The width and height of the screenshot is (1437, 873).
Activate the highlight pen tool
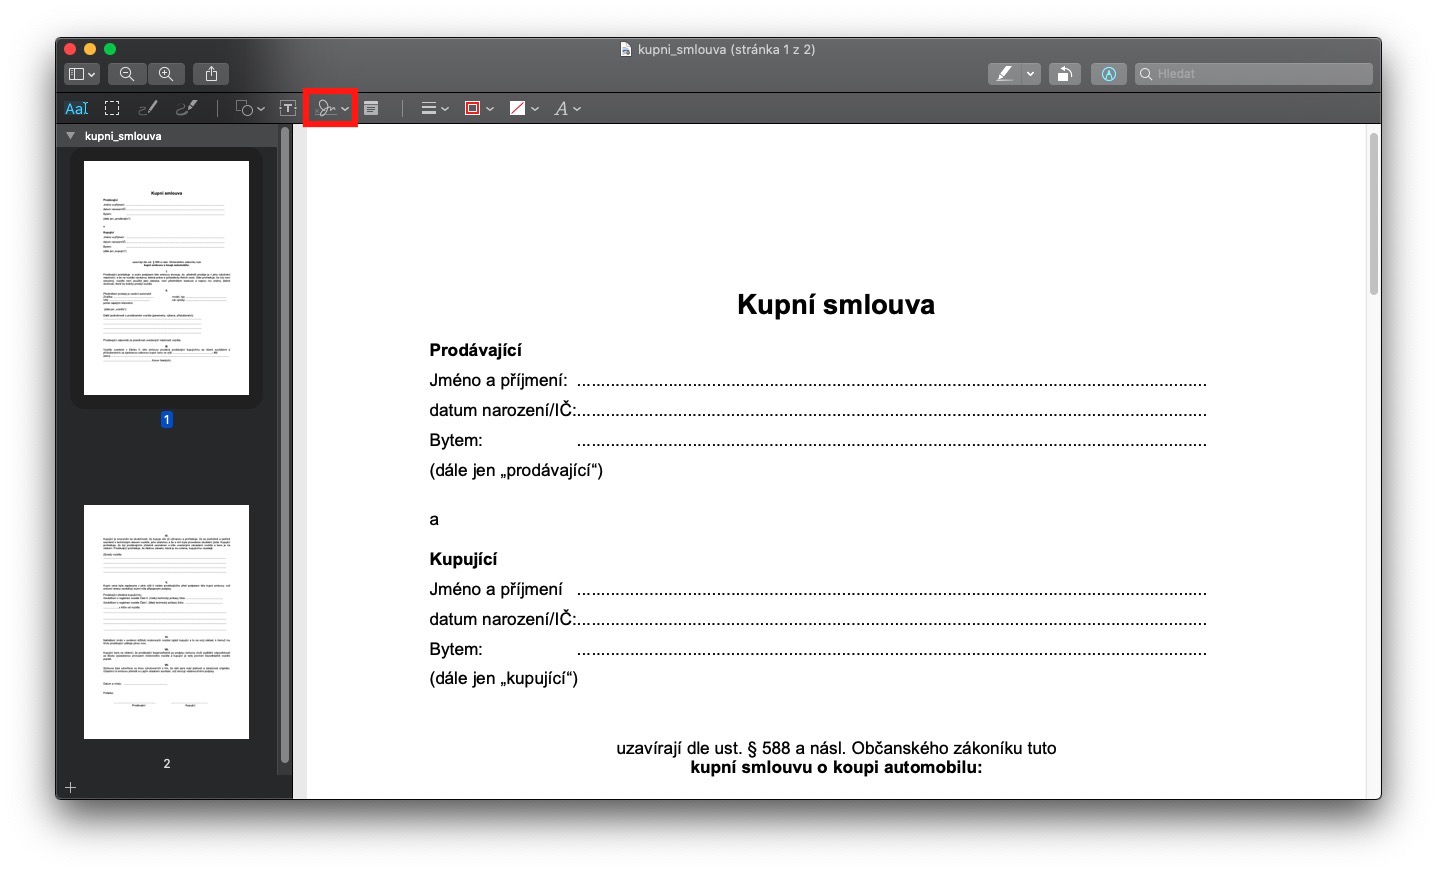1004,74
